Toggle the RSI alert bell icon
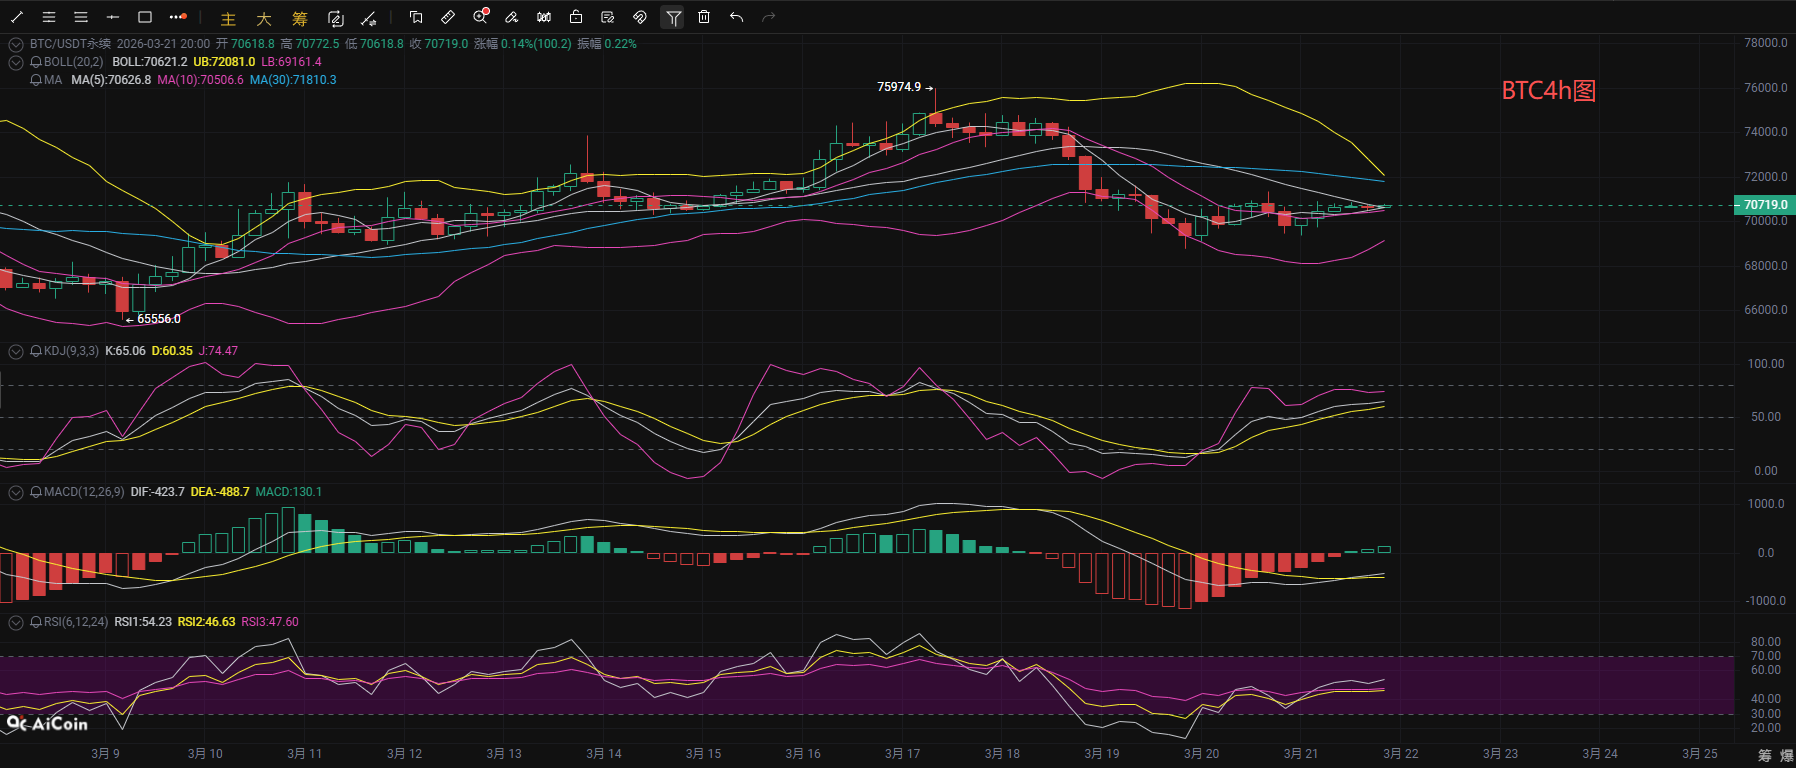Screen dimensions: 1796x768 36,622
